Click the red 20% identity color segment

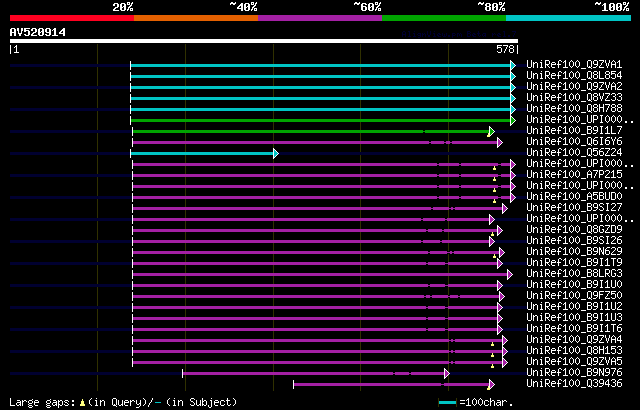pyautogui.click(x=72, y=18)
